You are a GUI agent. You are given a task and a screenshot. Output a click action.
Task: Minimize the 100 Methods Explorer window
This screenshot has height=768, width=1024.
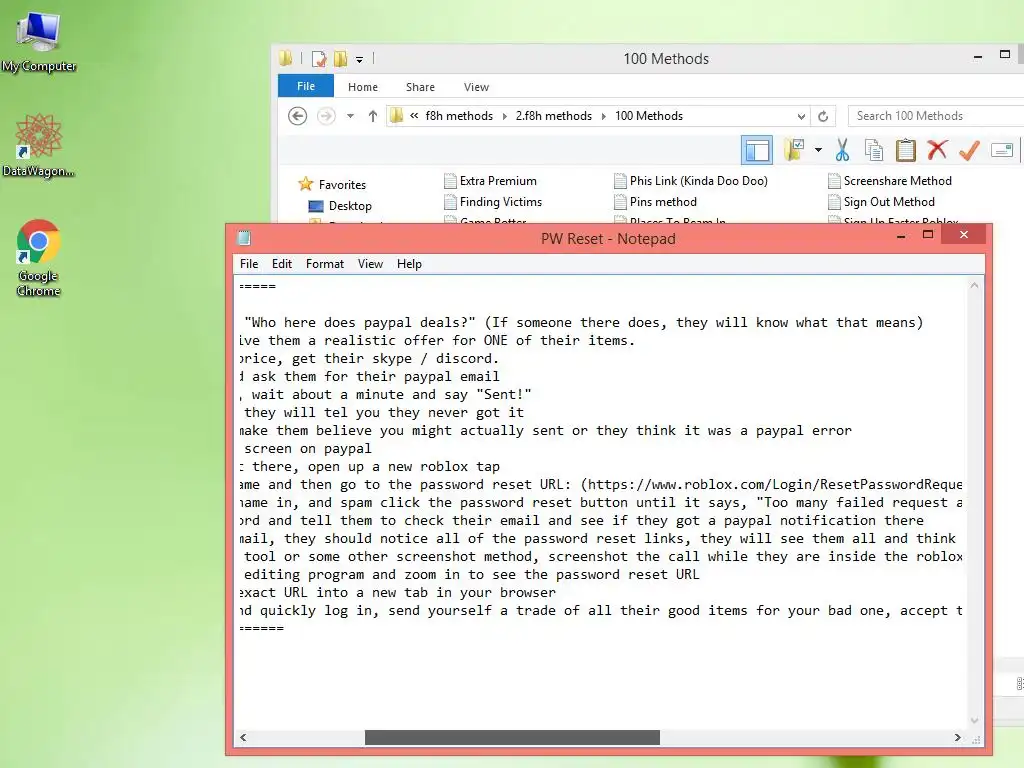click(978, 57)
